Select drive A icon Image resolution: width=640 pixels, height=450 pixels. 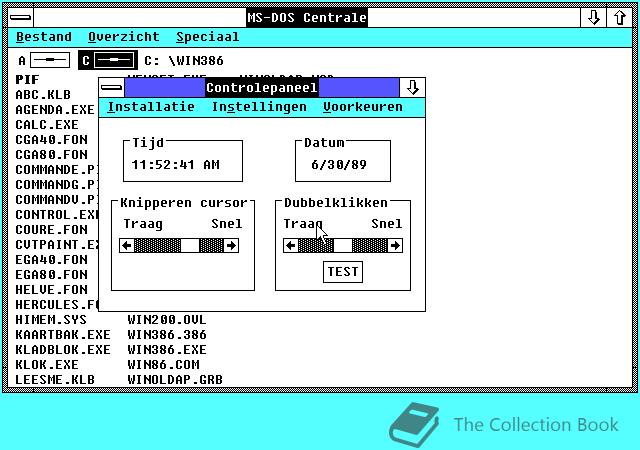pyautogui.click(x=50, y=60)
